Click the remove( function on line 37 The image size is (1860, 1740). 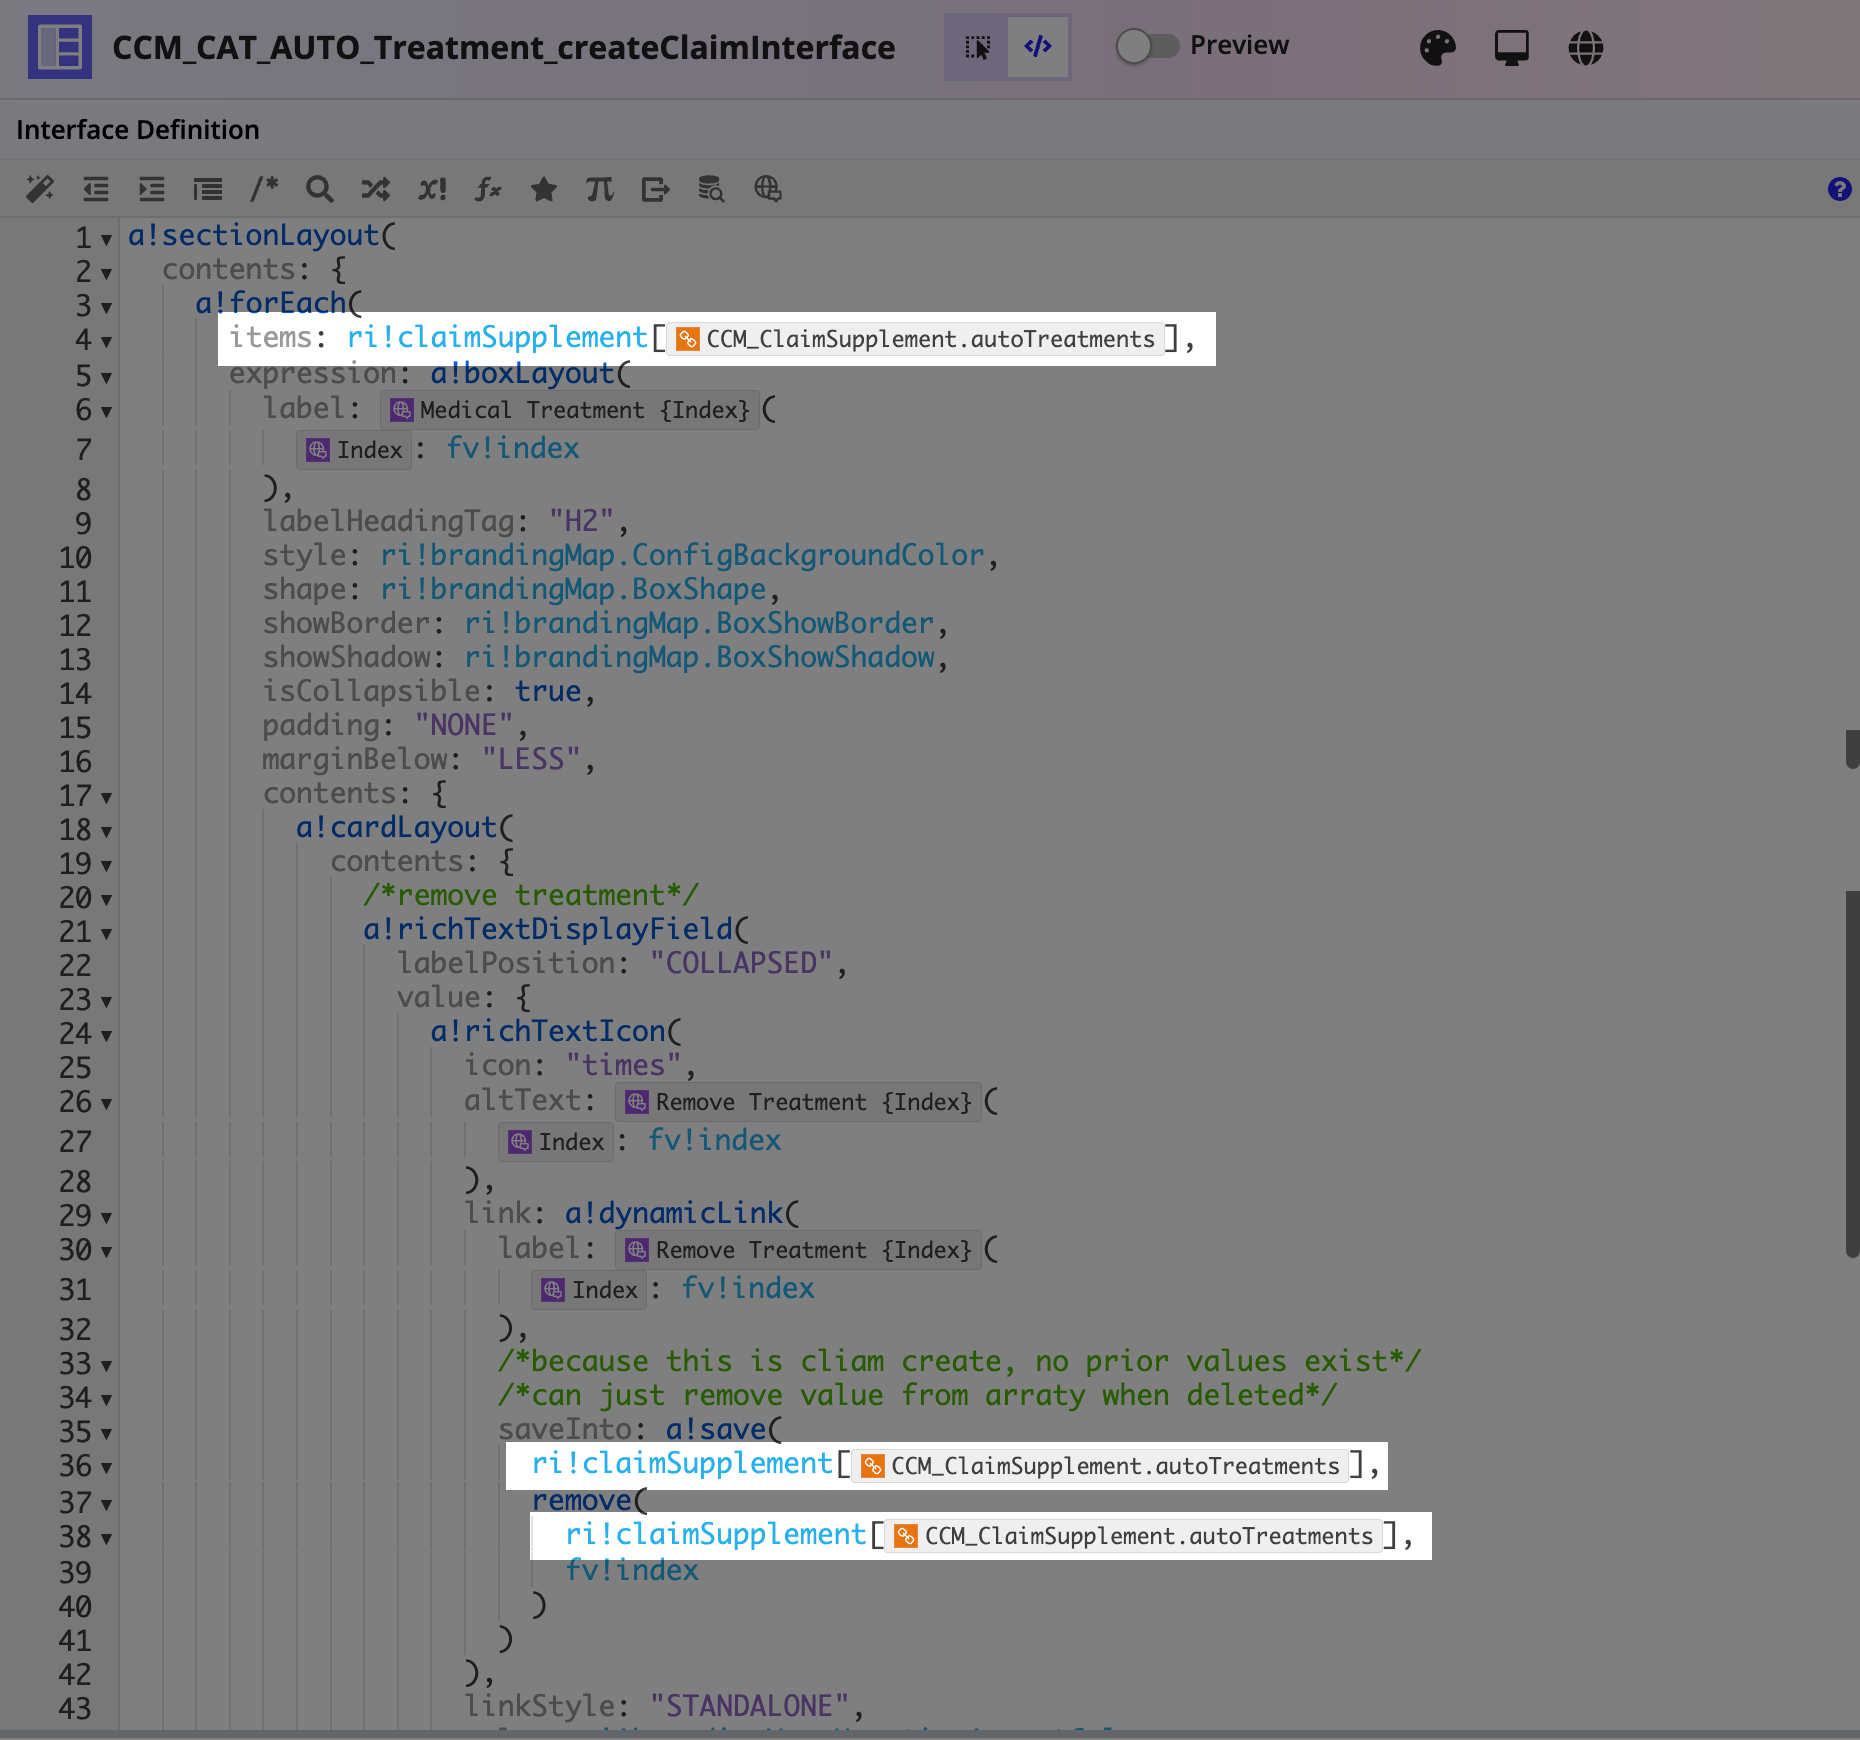tap(590, 1500)
